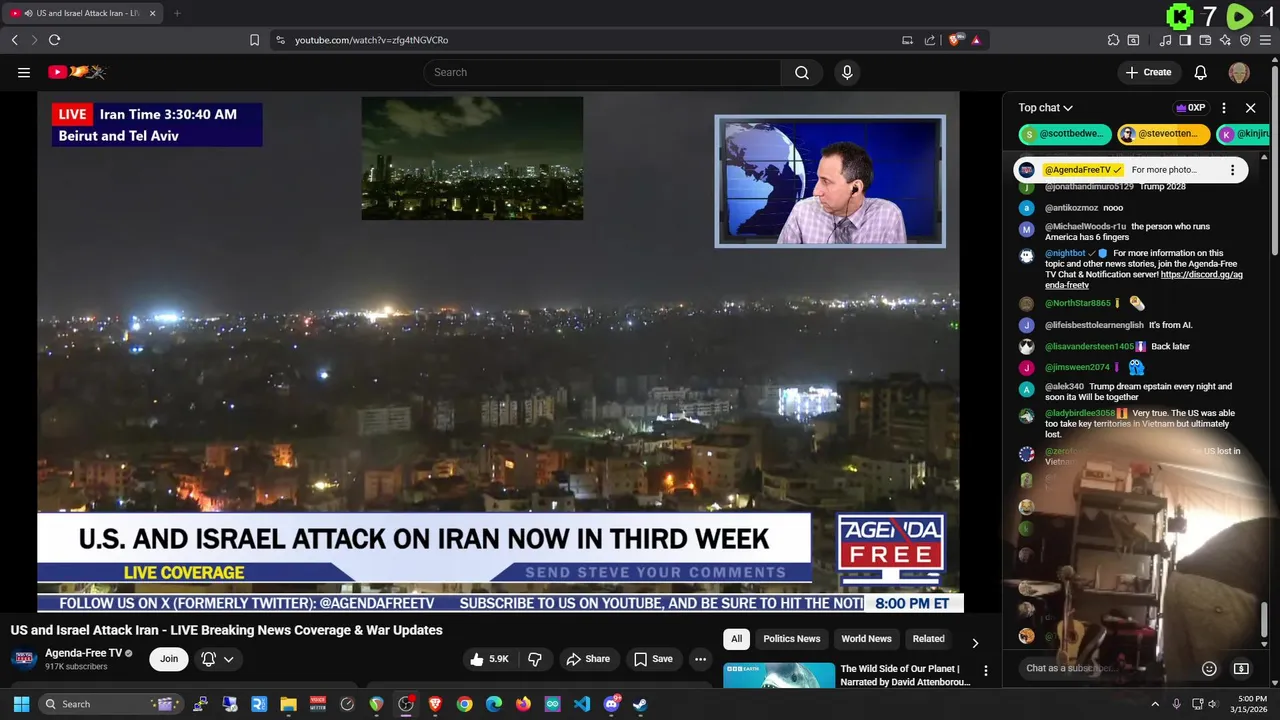Screen dimensions: 1280x720
Task: Open File Explorer from taskbar
Action: 288,704
